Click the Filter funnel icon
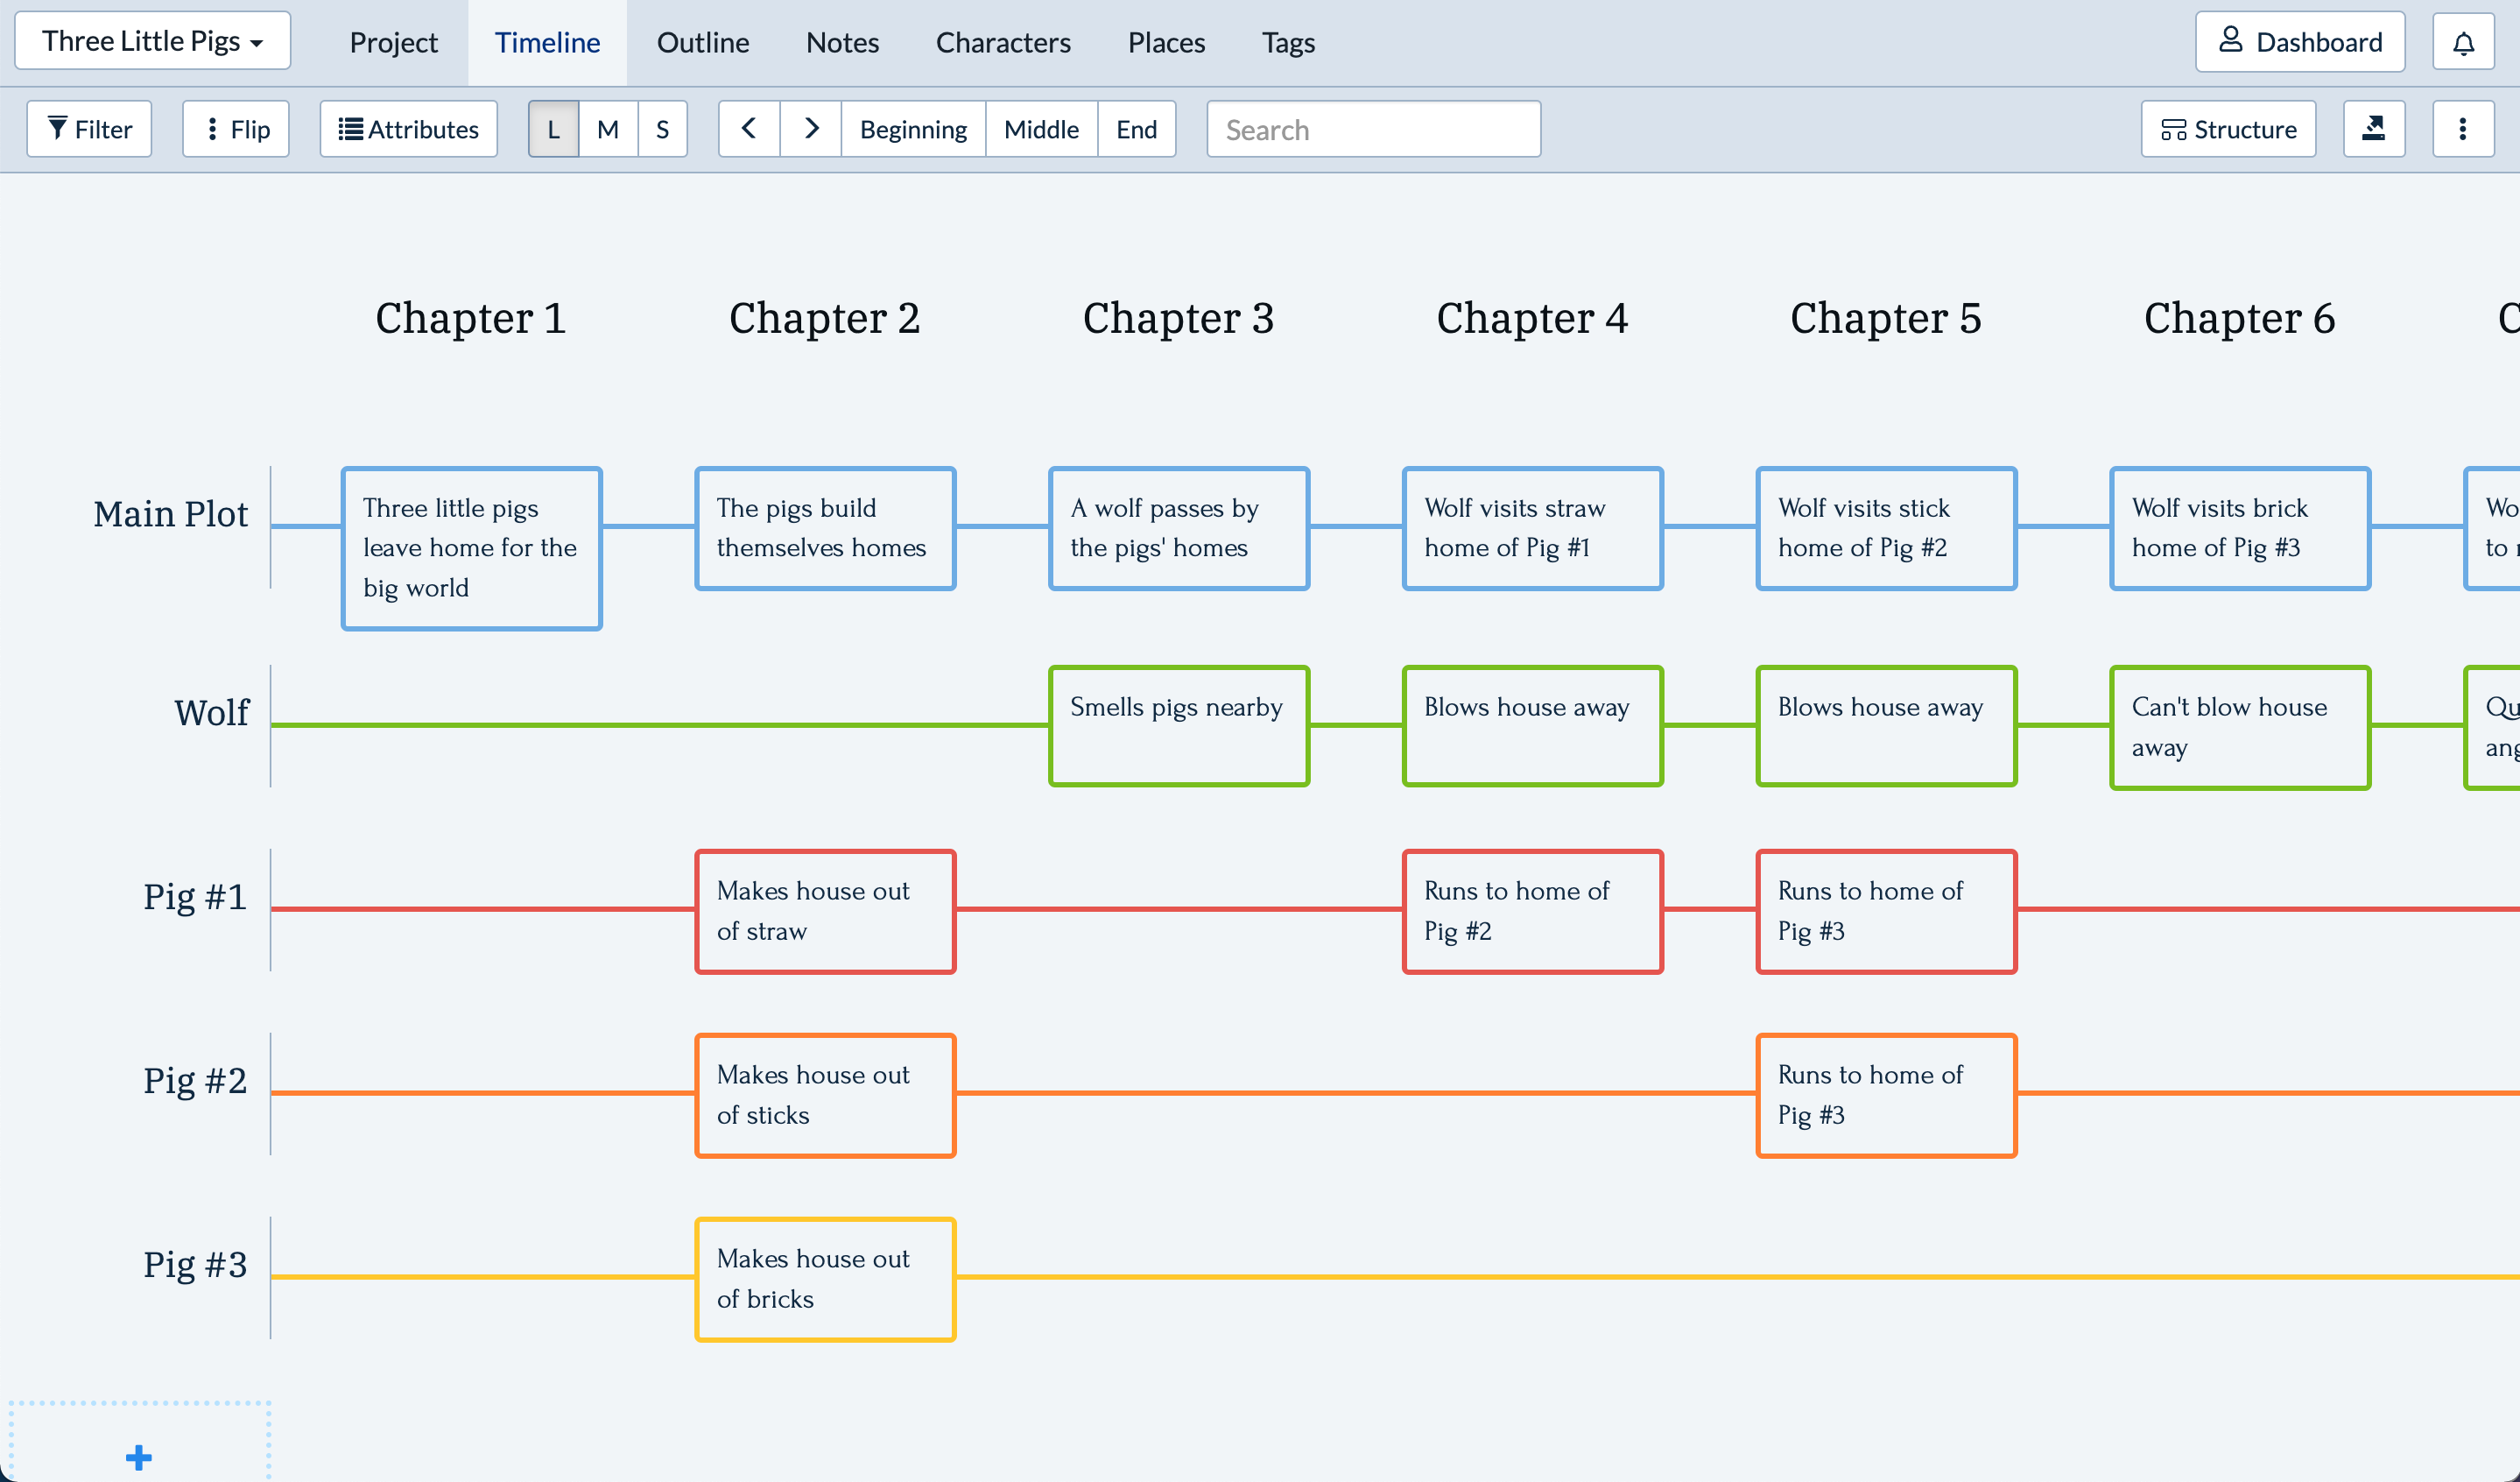The height and width of the screenshot is (1482, 2520). 58,128
